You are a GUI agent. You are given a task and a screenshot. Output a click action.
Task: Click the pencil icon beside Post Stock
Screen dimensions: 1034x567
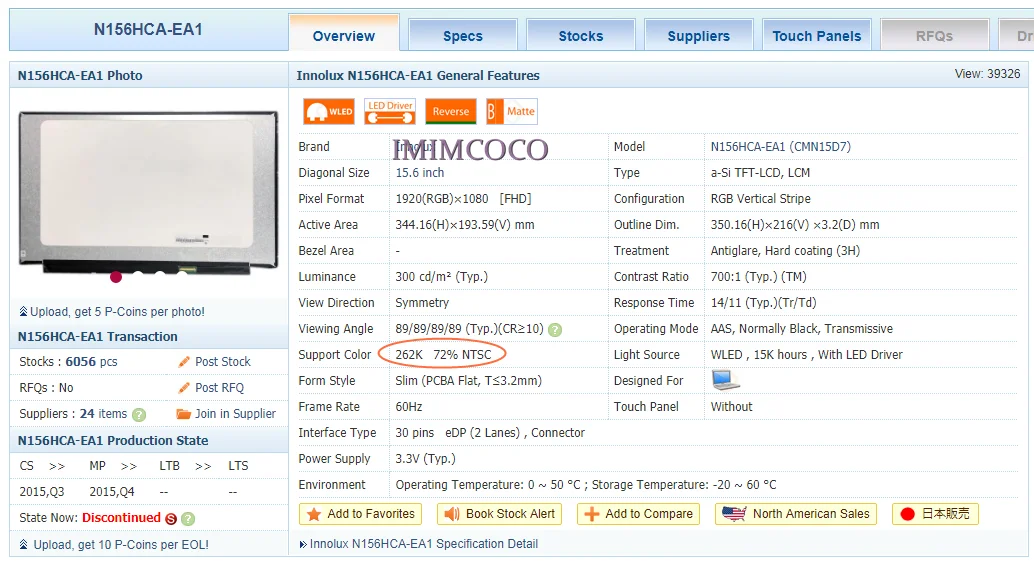(x=184, y=362)
